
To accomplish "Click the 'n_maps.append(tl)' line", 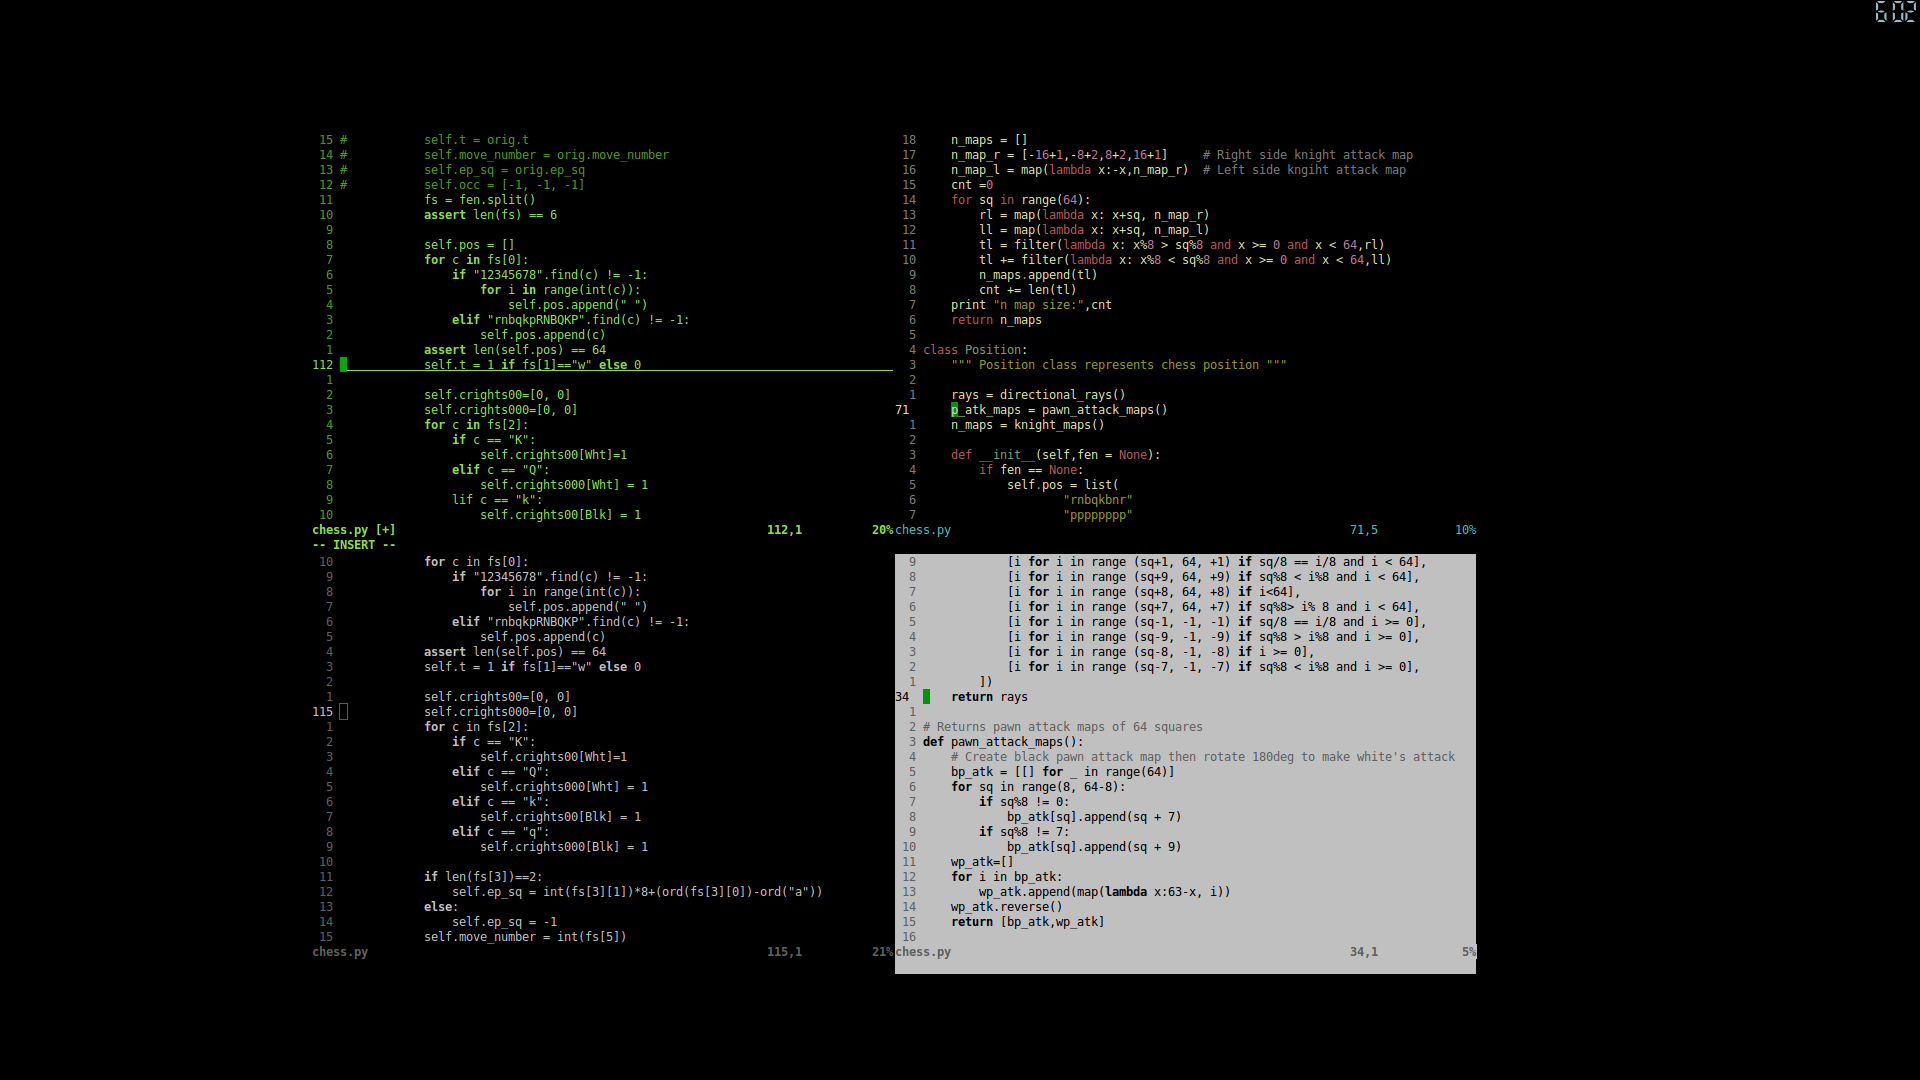I will [1038, 275].
